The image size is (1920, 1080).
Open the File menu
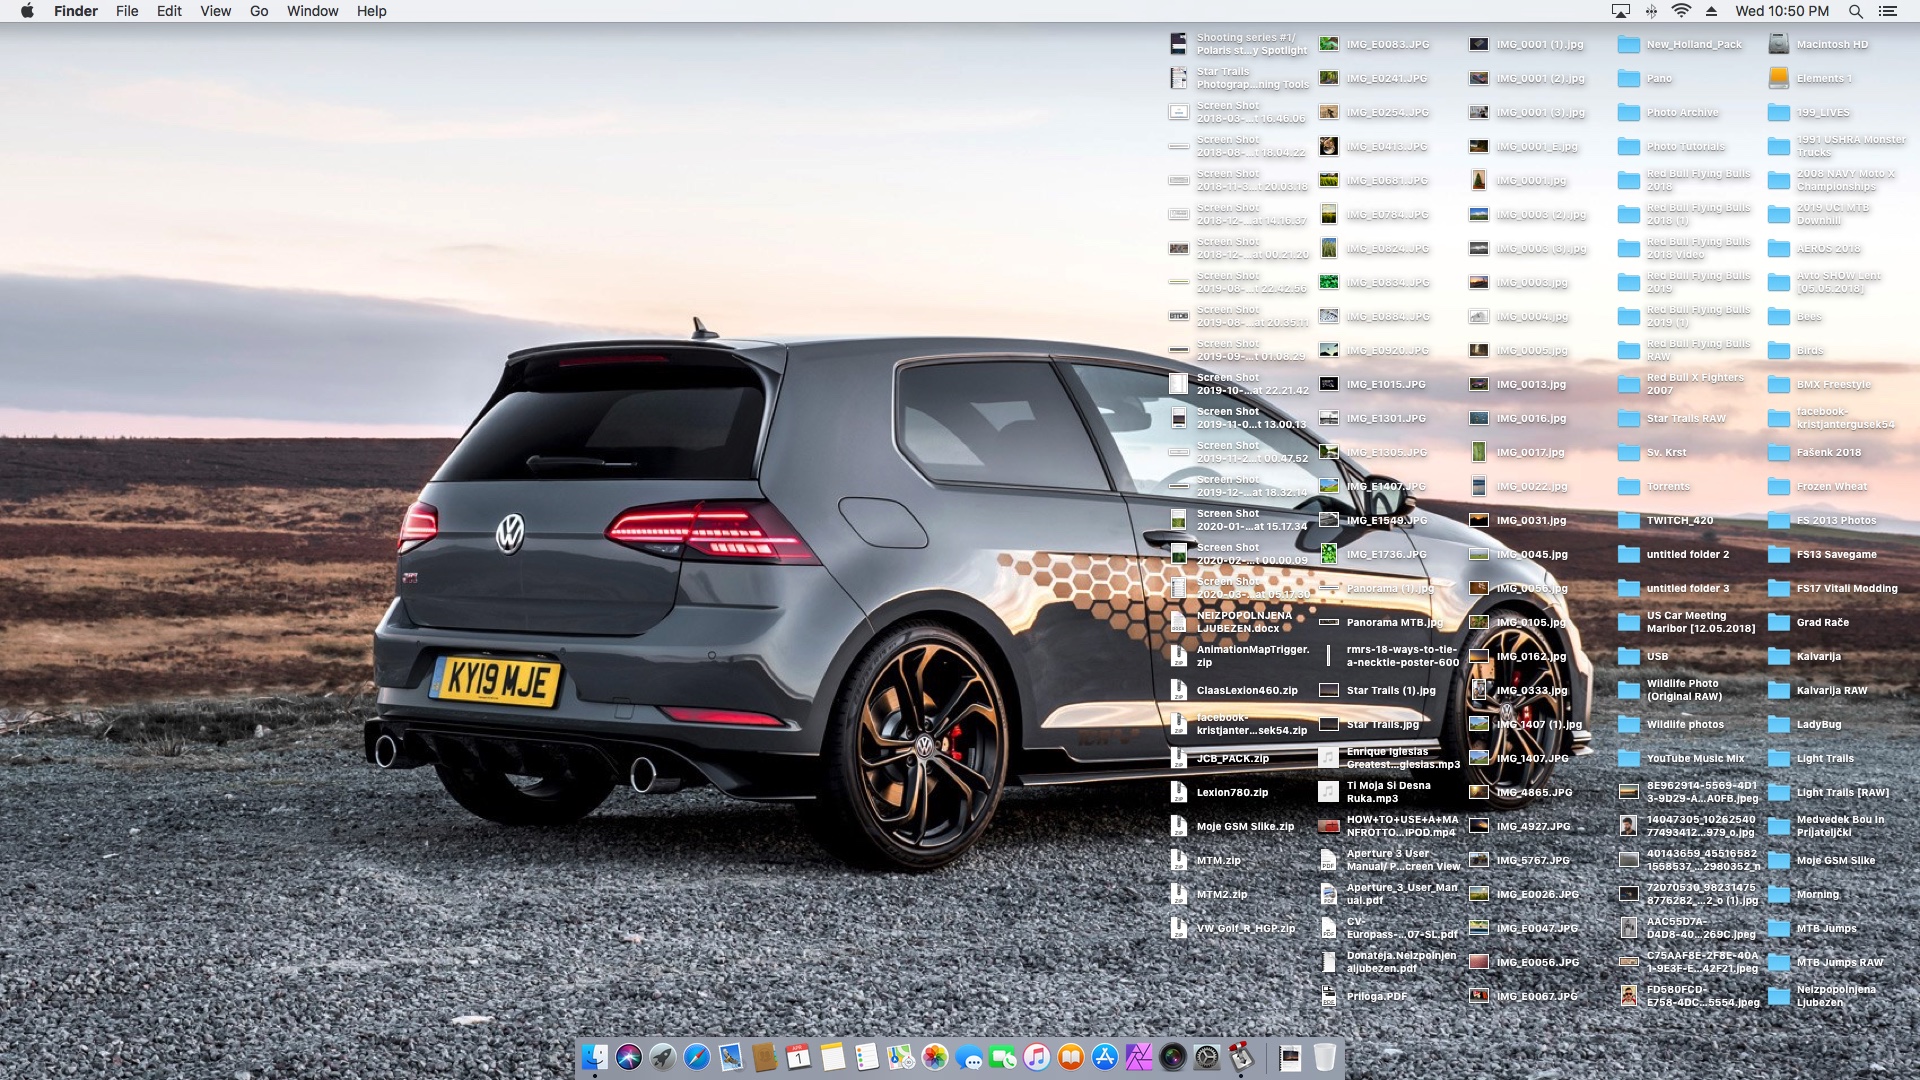127,11
